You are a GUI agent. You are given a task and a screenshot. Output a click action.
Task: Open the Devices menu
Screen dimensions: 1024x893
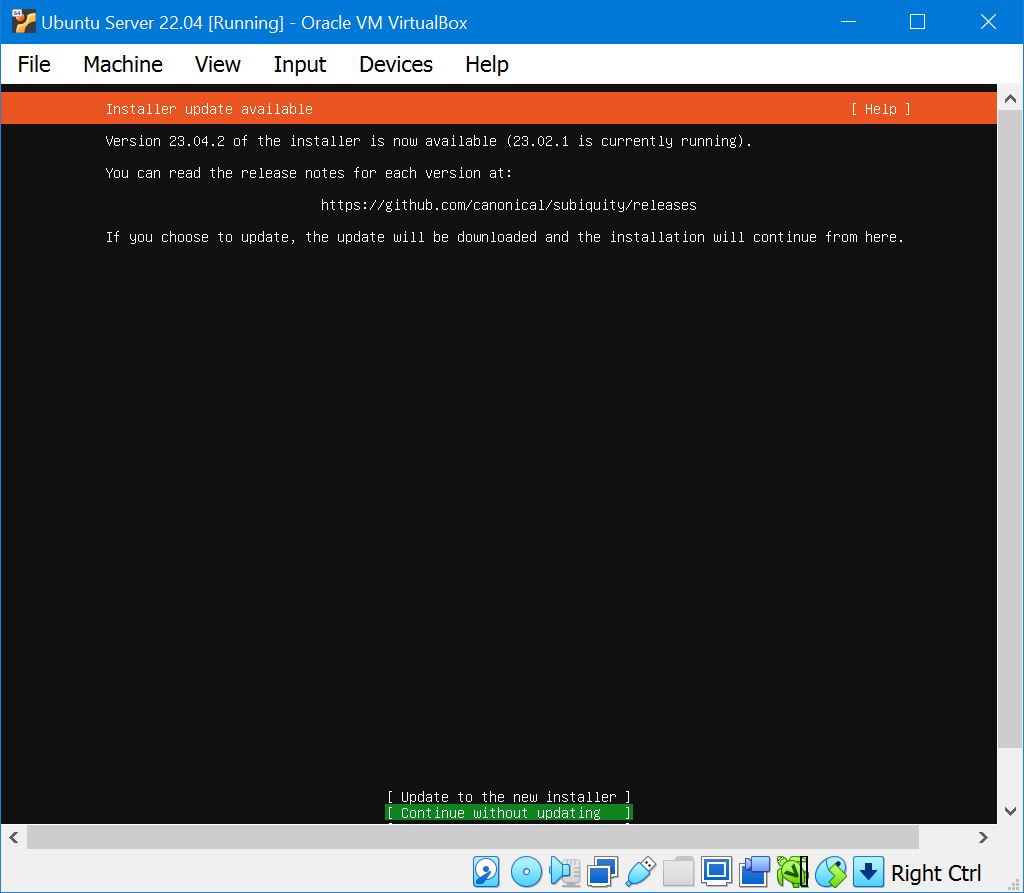pyautogui.click(x=396, y=64)
